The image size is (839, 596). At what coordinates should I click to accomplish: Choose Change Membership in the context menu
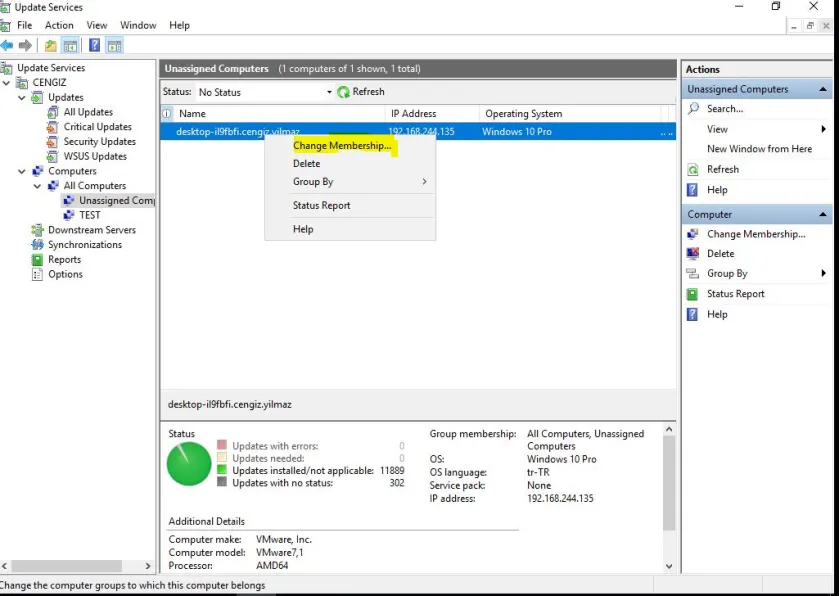click(341, 146)
